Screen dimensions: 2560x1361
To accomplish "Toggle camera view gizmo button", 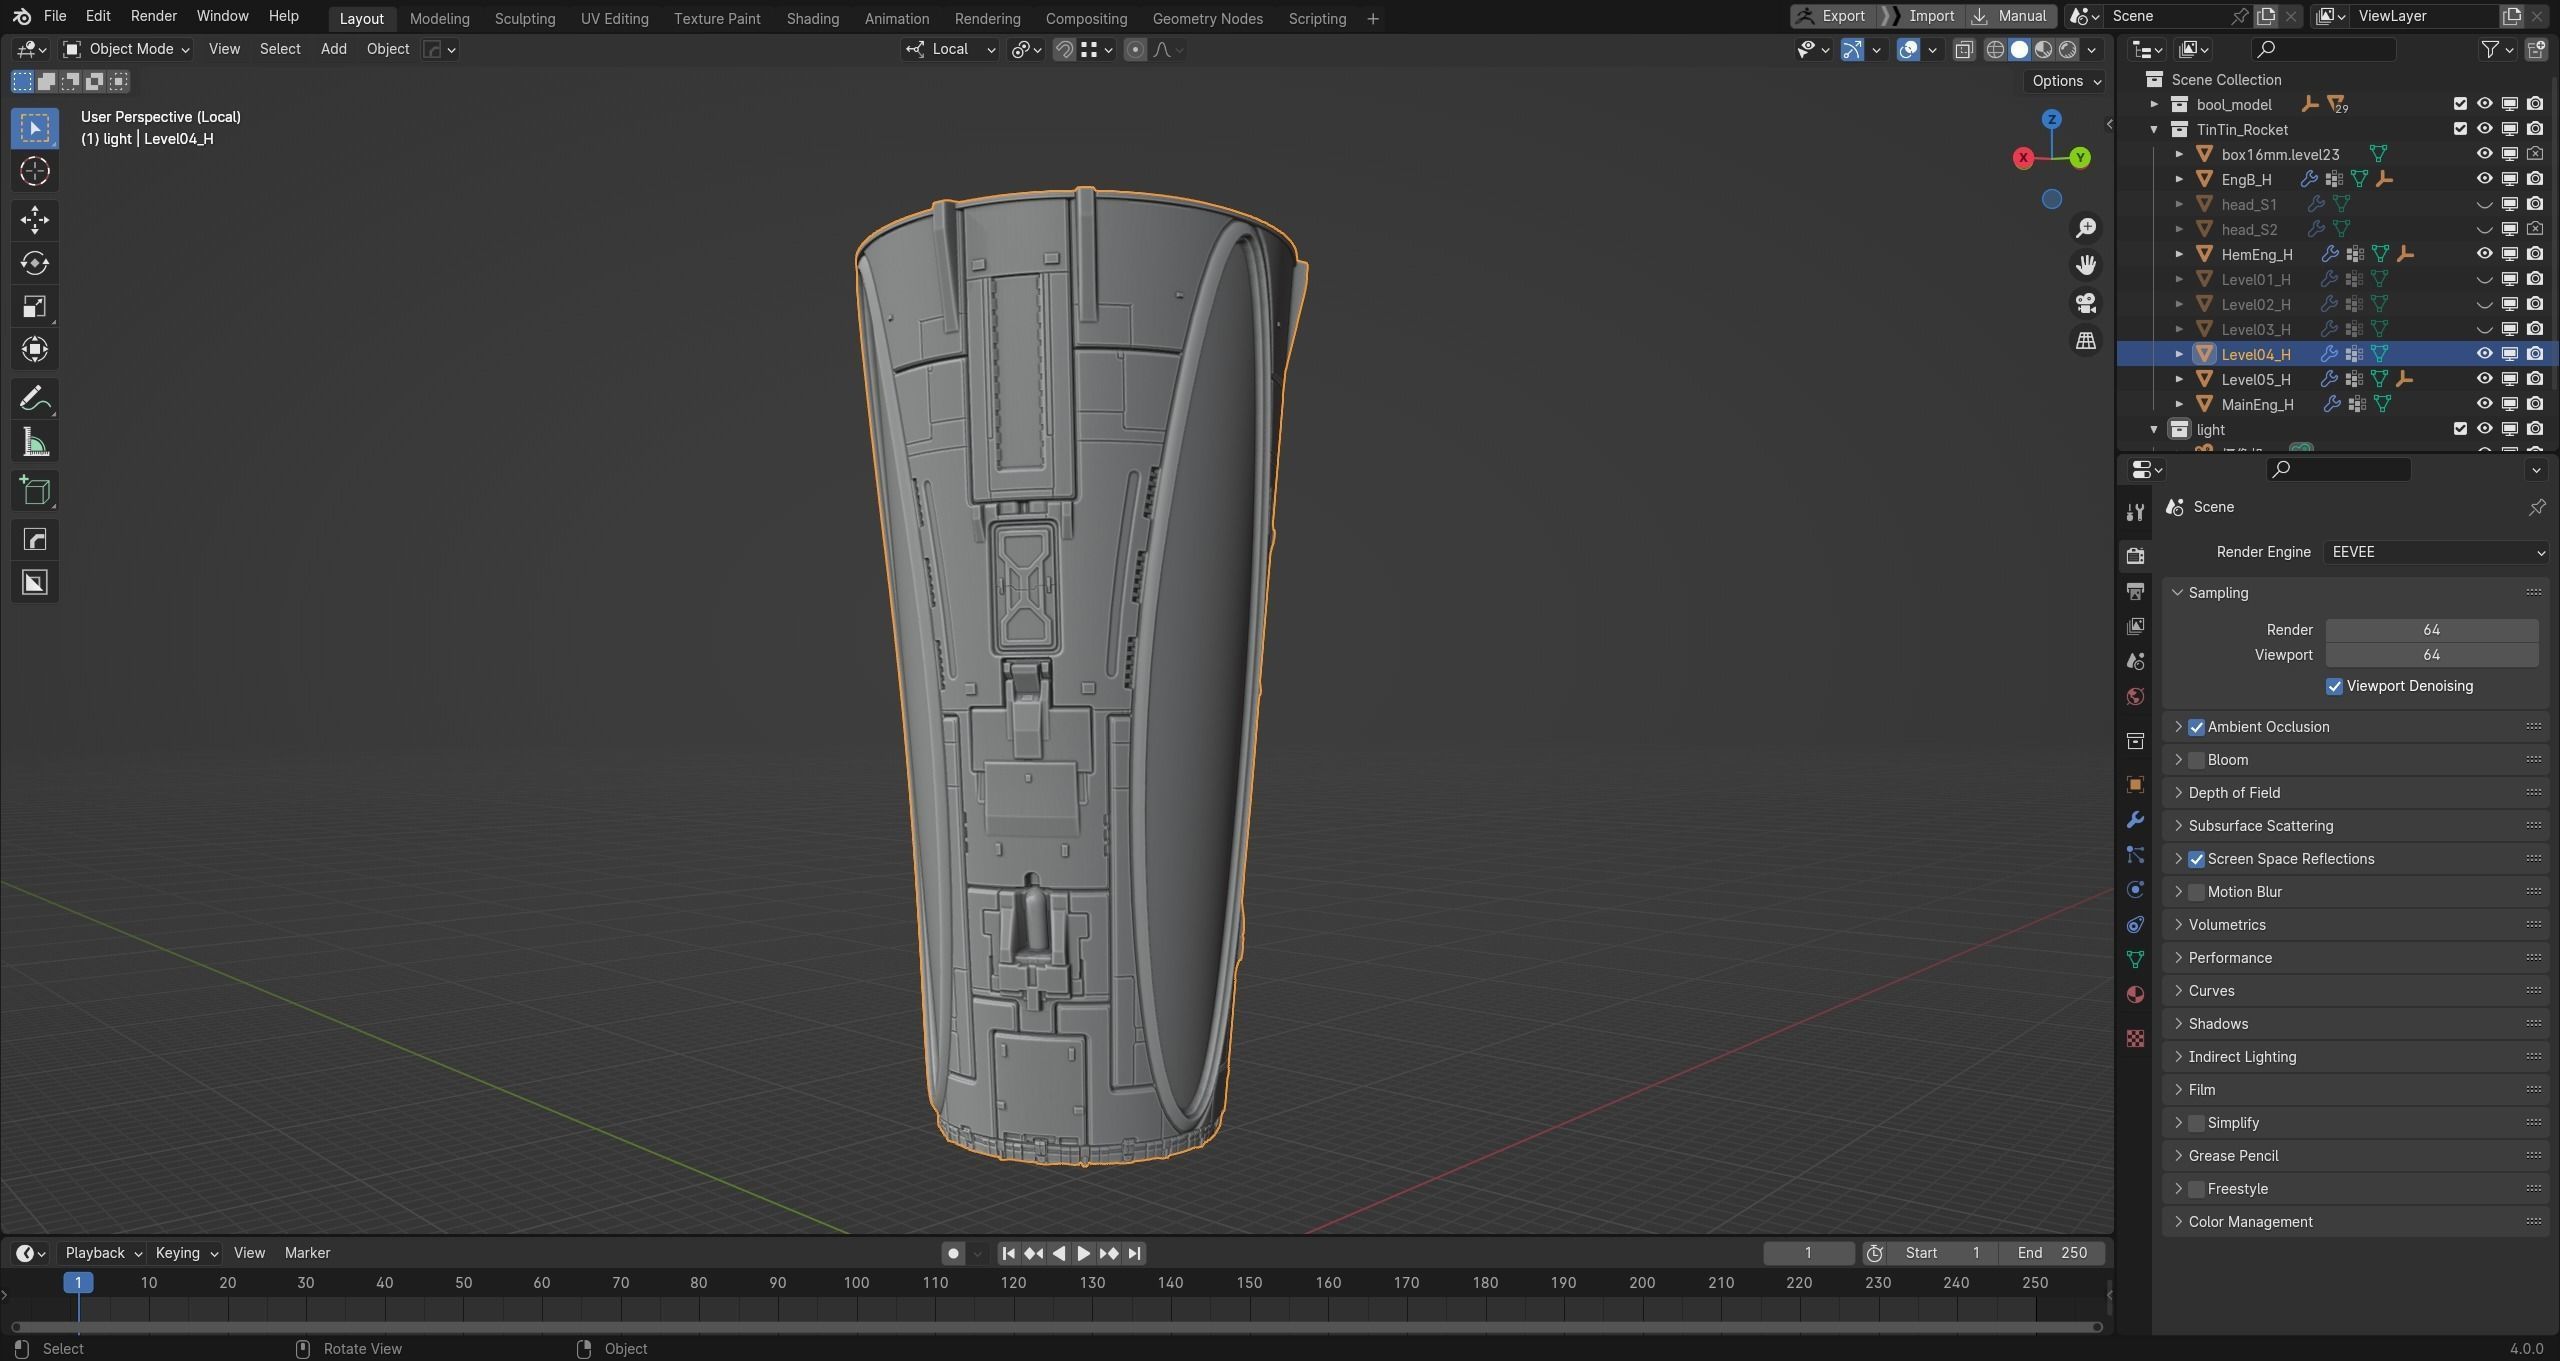I will [2085, 303].
